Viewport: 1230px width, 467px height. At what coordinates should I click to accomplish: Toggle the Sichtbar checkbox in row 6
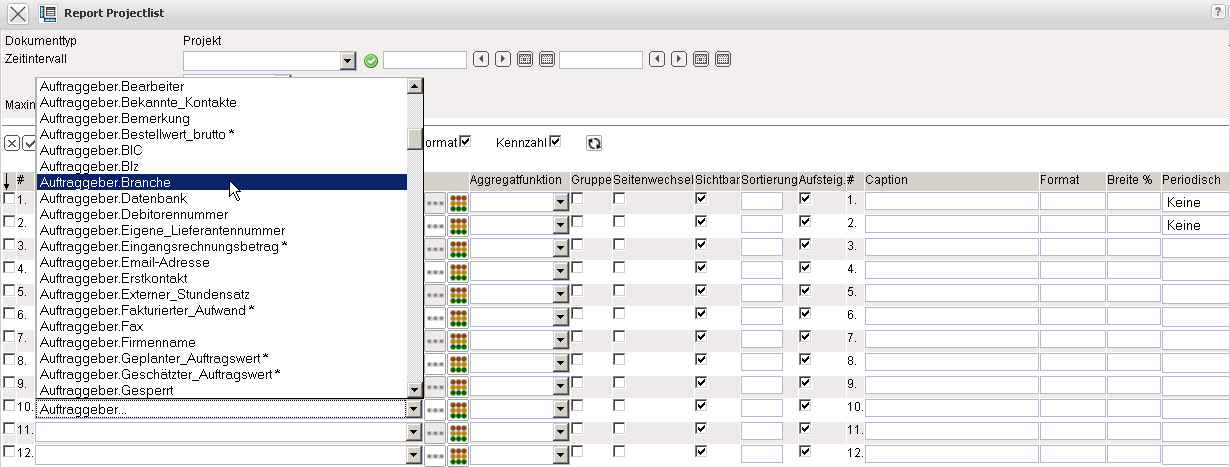click(700, 314)
